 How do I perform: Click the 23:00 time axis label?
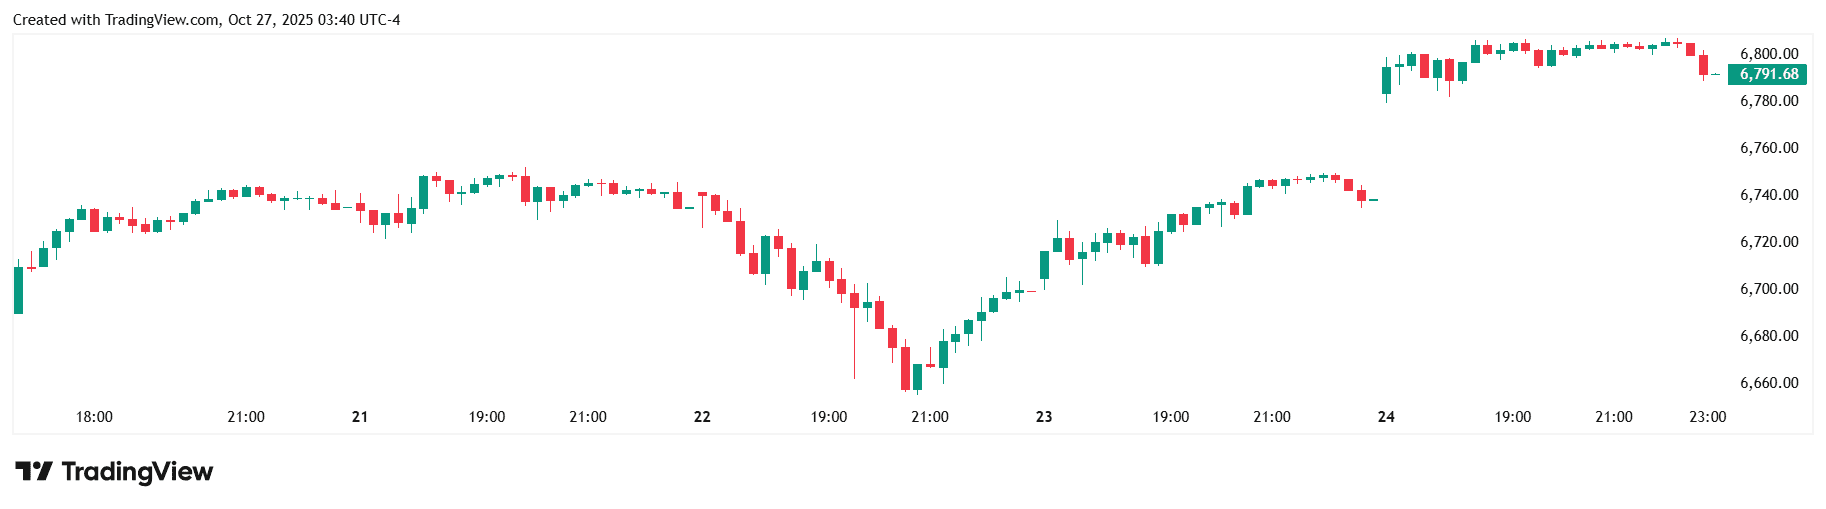[1707, 417]
